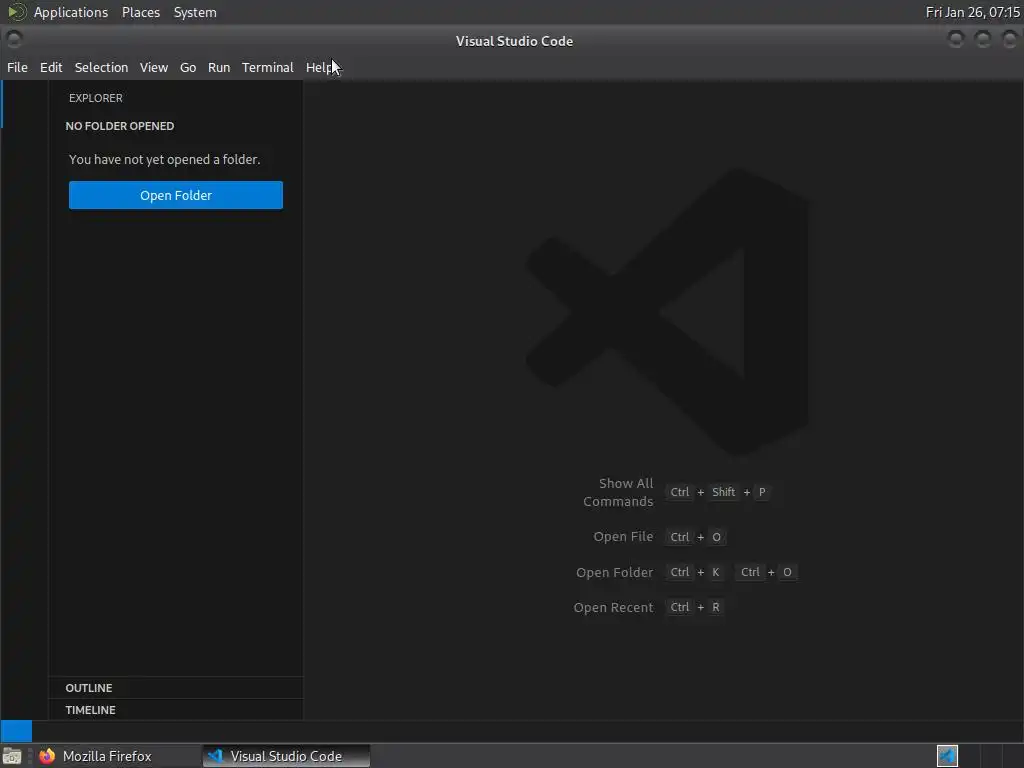Open the Run menu
1024x768 pixels.
point(219,67)
